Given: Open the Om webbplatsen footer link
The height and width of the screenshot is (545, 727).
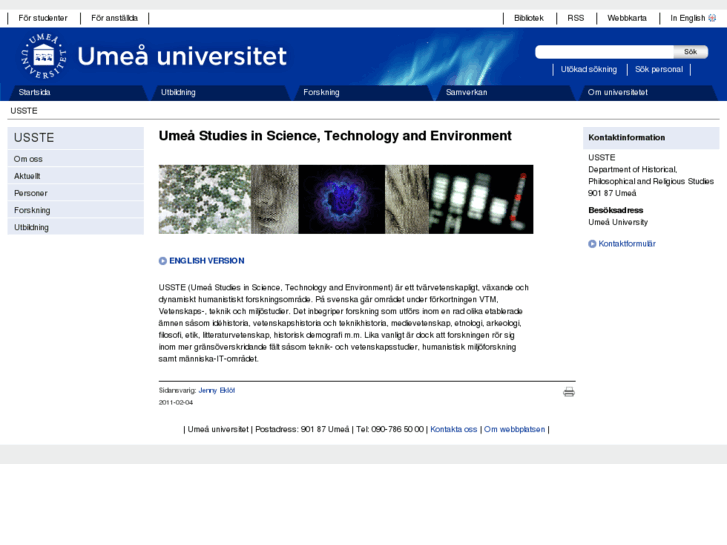Looking at the screenshot, I should 514,430.
